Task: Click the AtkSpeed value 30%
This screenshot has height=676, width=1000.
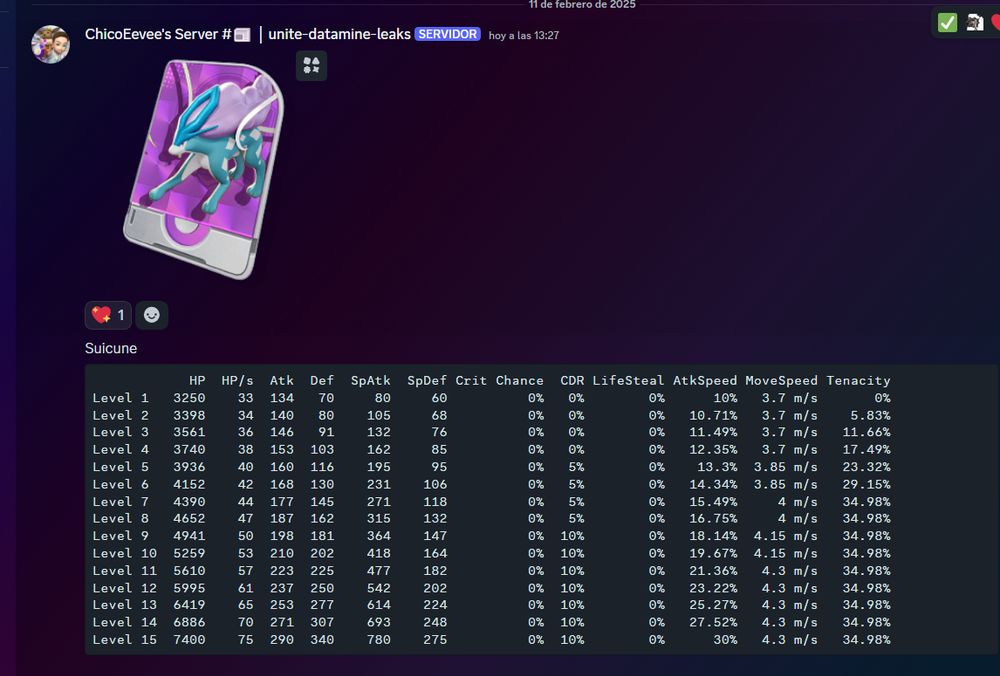Action: (x=725, y=640)
